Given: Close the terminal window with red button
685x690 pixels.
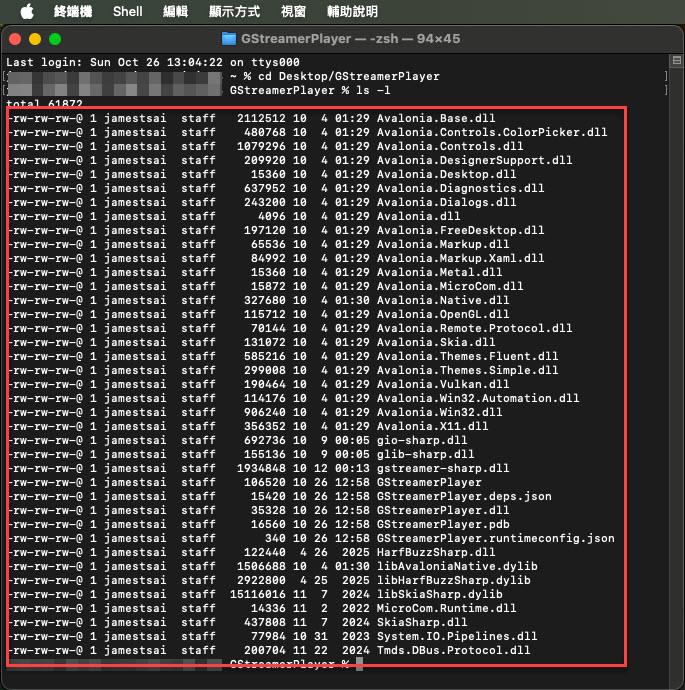Looking at the screenshot, I should [x=15, y=39].
